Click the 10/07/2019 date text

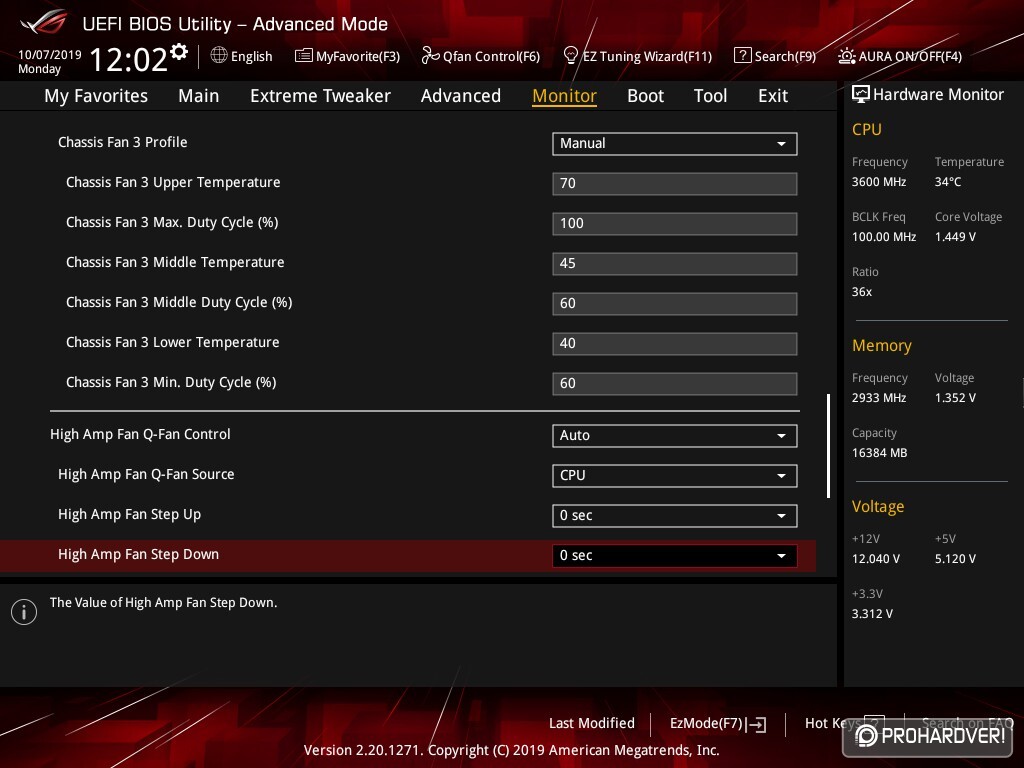[50, 55]
